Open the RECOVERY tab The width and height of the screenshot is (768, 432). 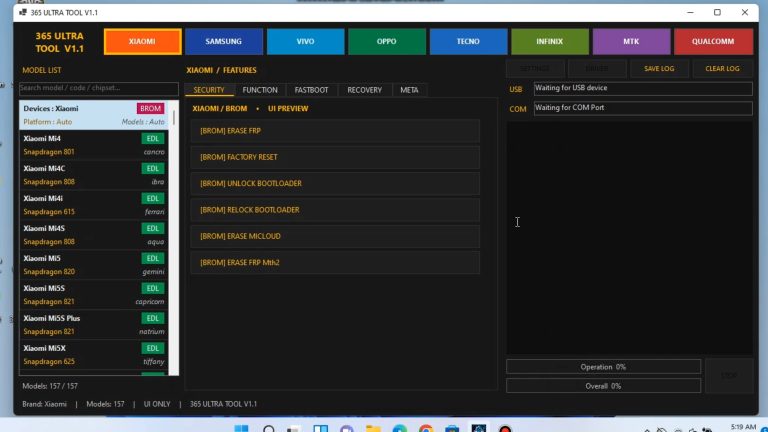click(x=364, y=90)
